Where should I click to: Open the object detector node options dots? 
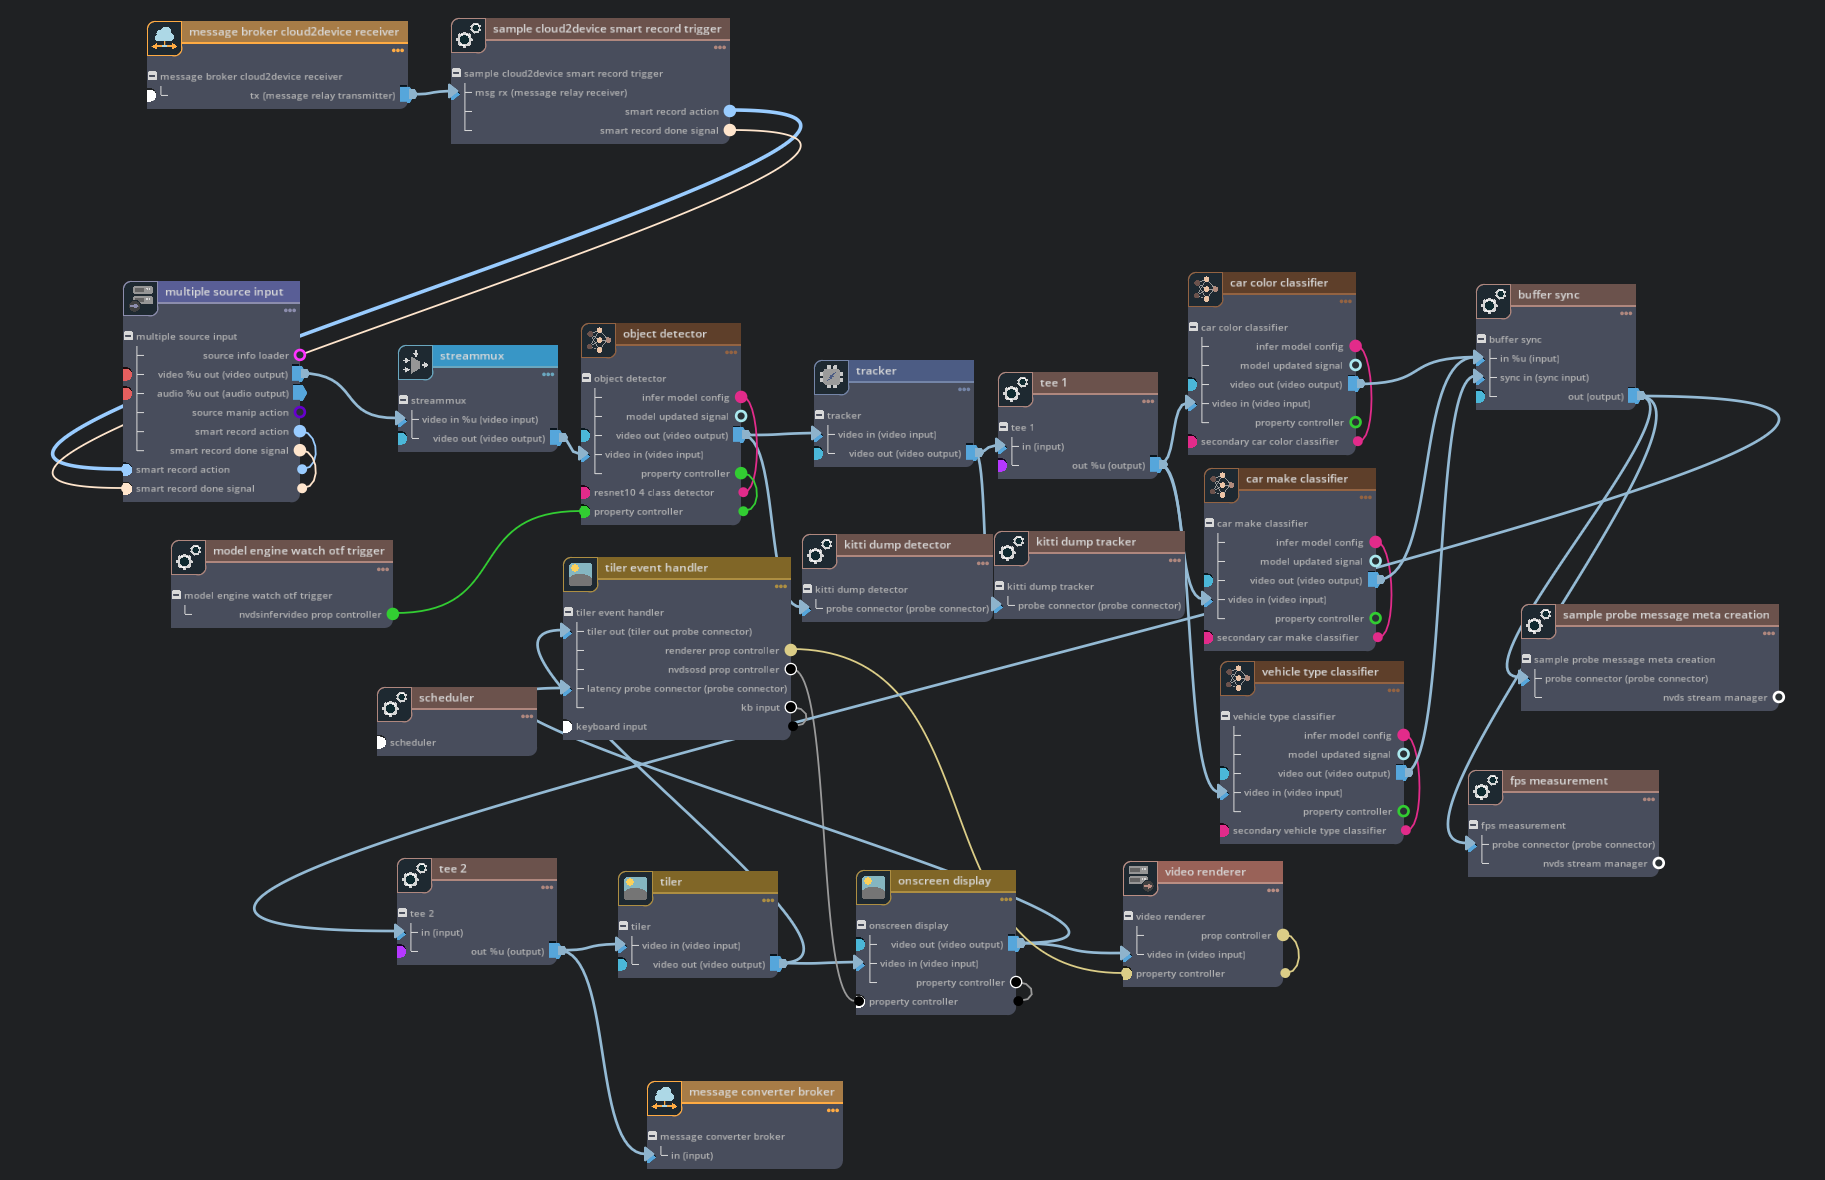(731, 353)
